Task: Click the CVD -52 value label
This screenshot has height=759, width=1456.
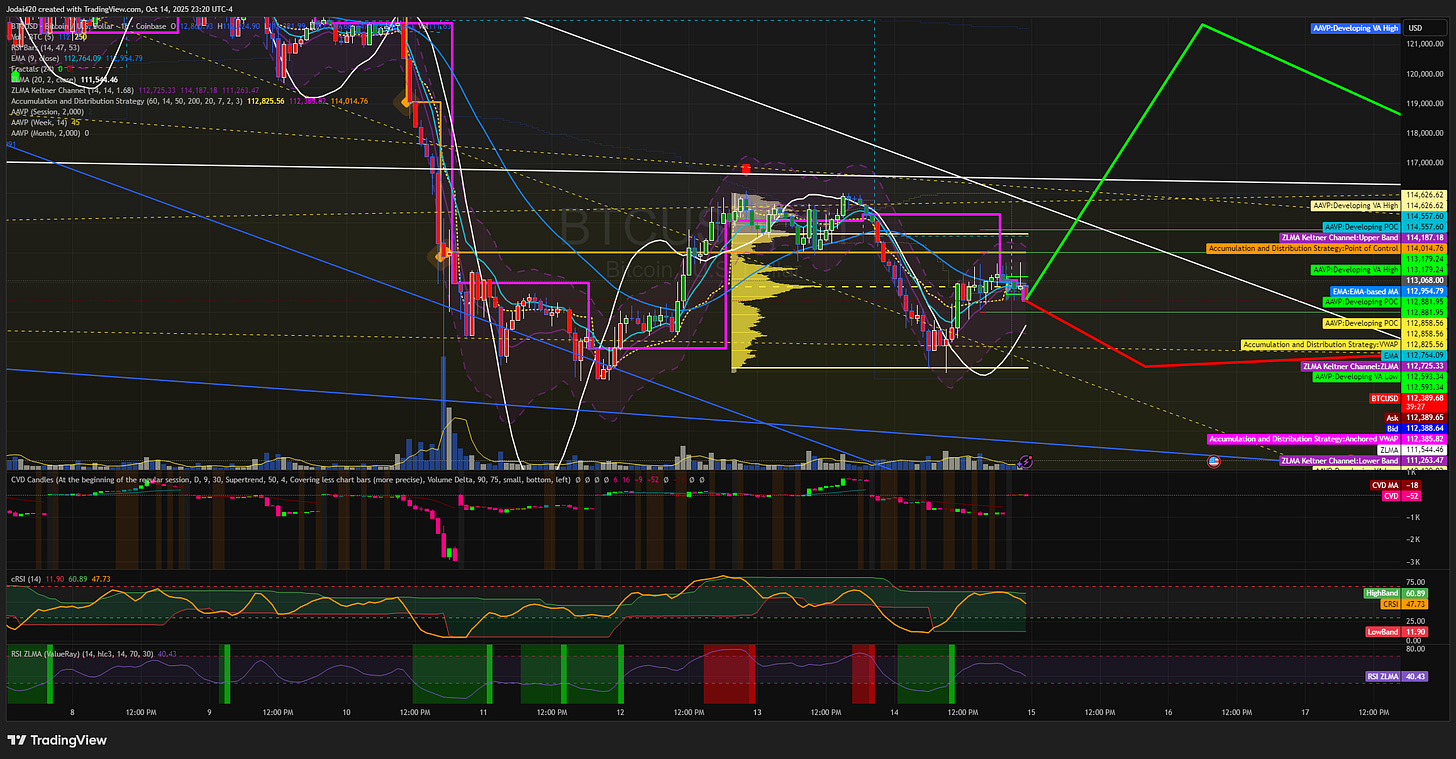Action: [1402, 496]
